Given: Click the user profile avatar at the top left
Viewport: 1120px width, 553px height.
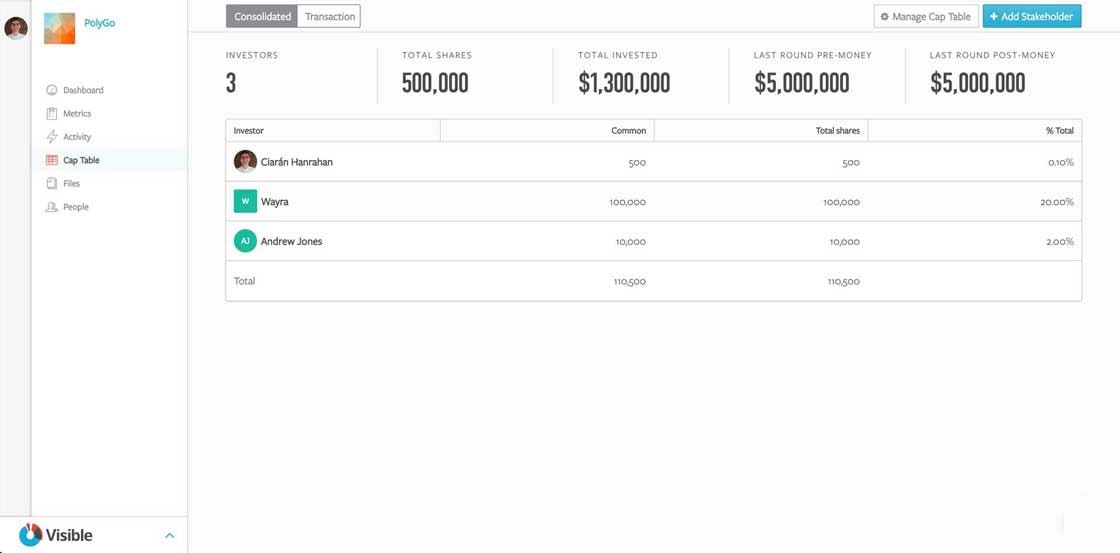Looking at the screenshot, I should coord(16,28).
